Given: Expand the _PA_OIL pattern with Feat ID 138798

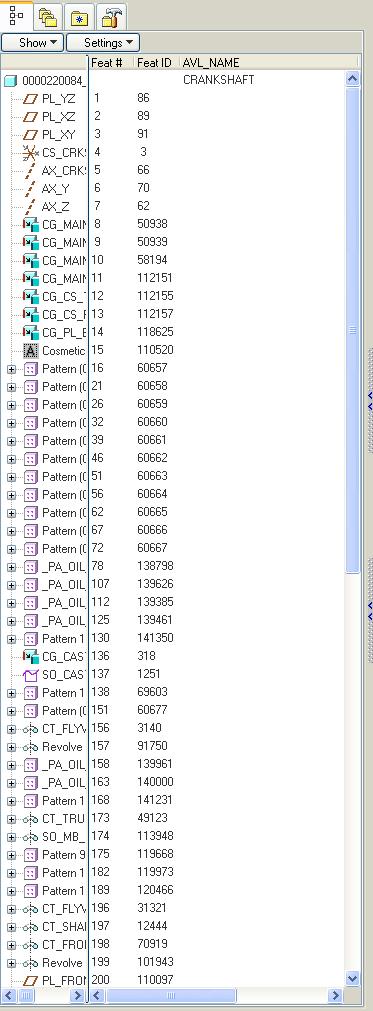Looking at the screenshot, I should coord(11,567).
